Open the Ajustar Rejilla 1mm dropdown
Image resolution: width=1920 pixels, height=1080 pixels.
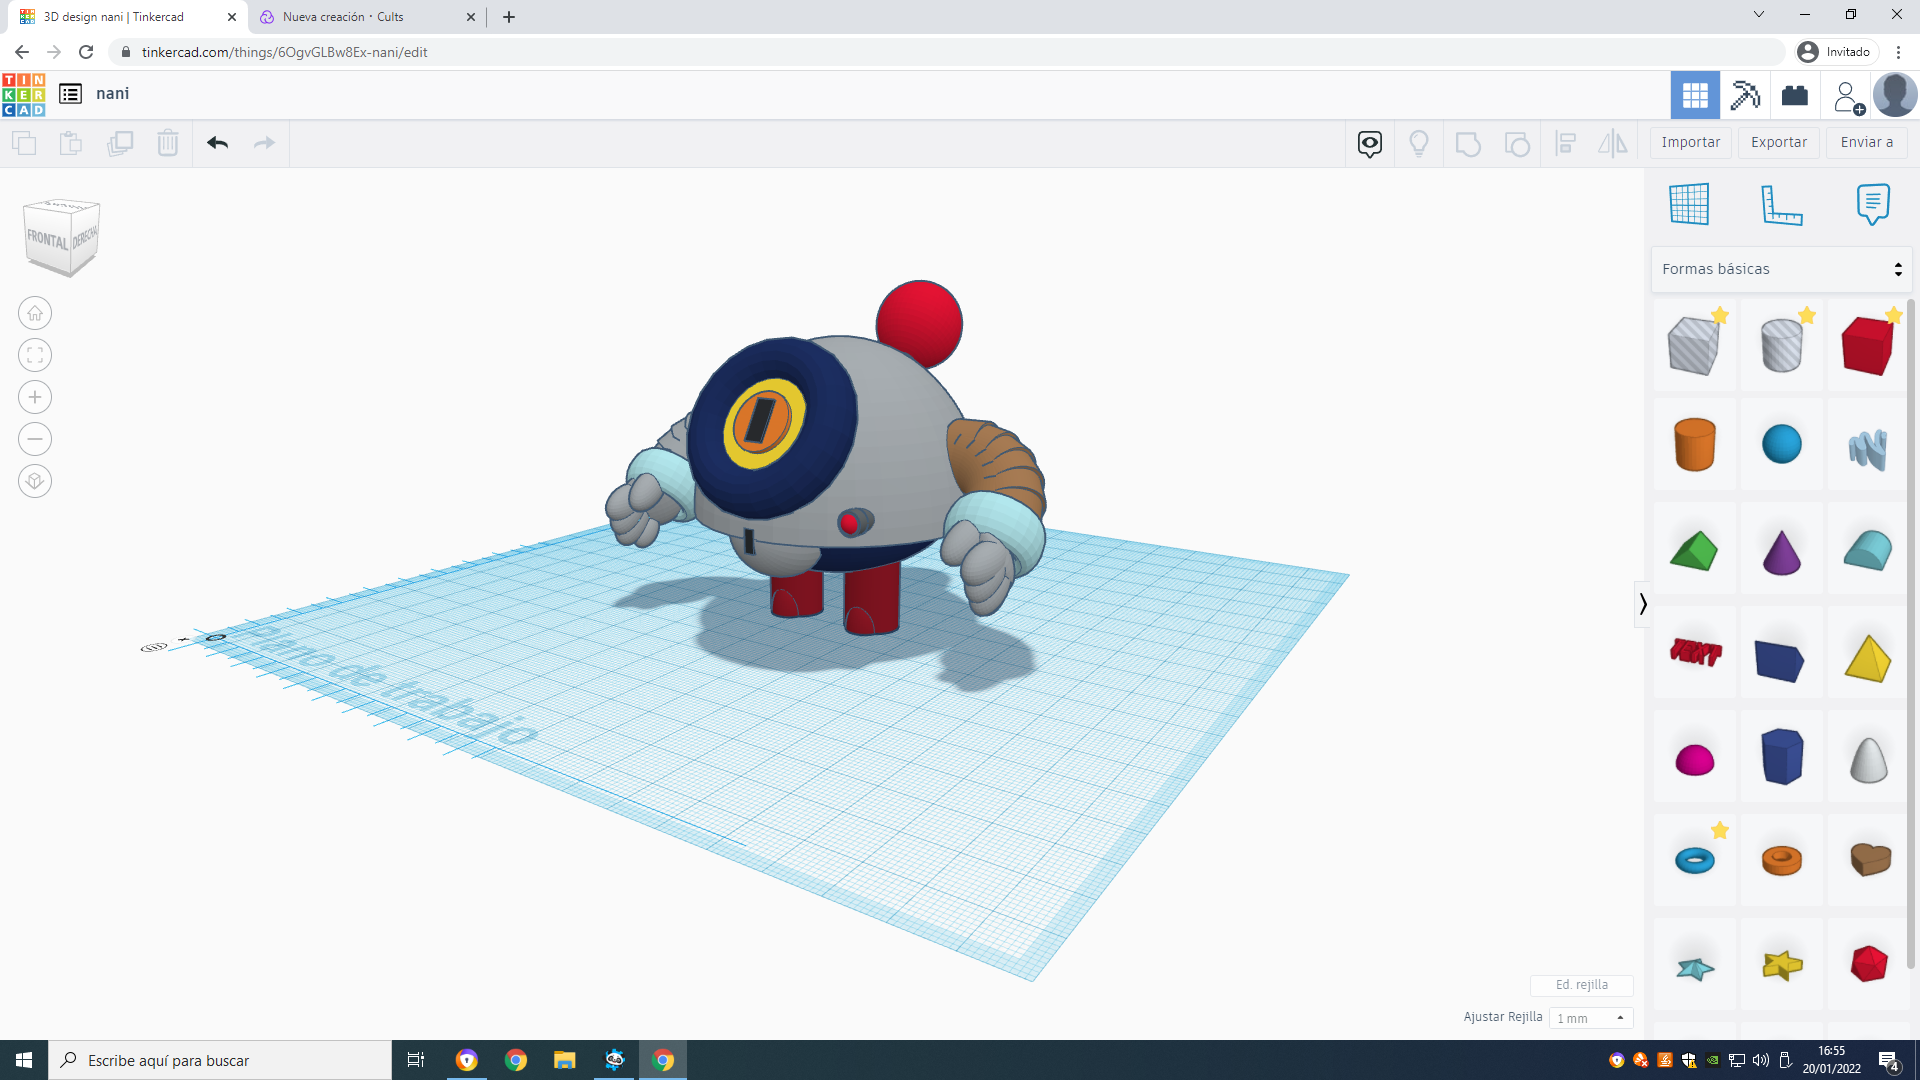[x=1590, y=1017]
